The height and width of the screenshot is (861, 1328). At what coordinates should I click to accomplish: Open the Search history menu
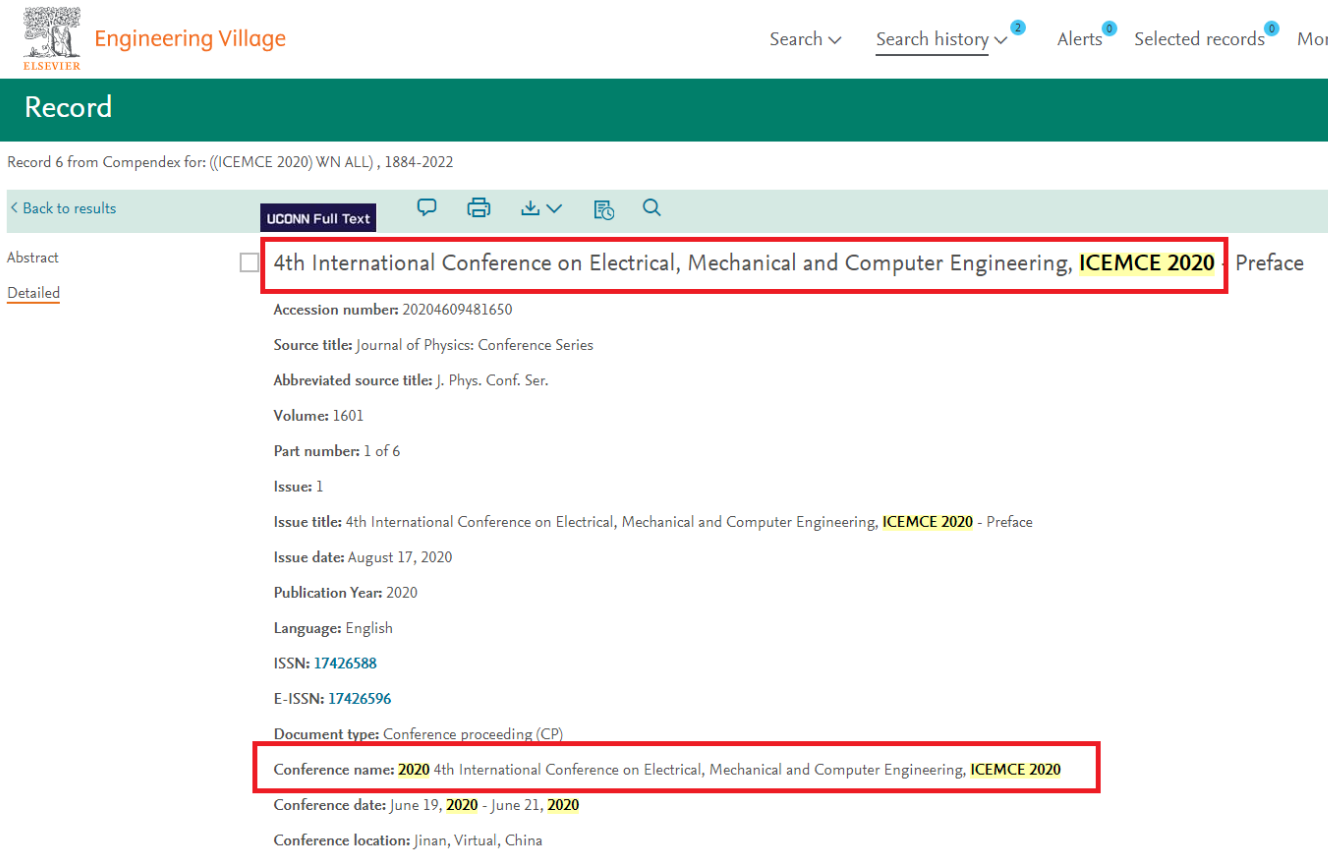(x=932, y=39)
